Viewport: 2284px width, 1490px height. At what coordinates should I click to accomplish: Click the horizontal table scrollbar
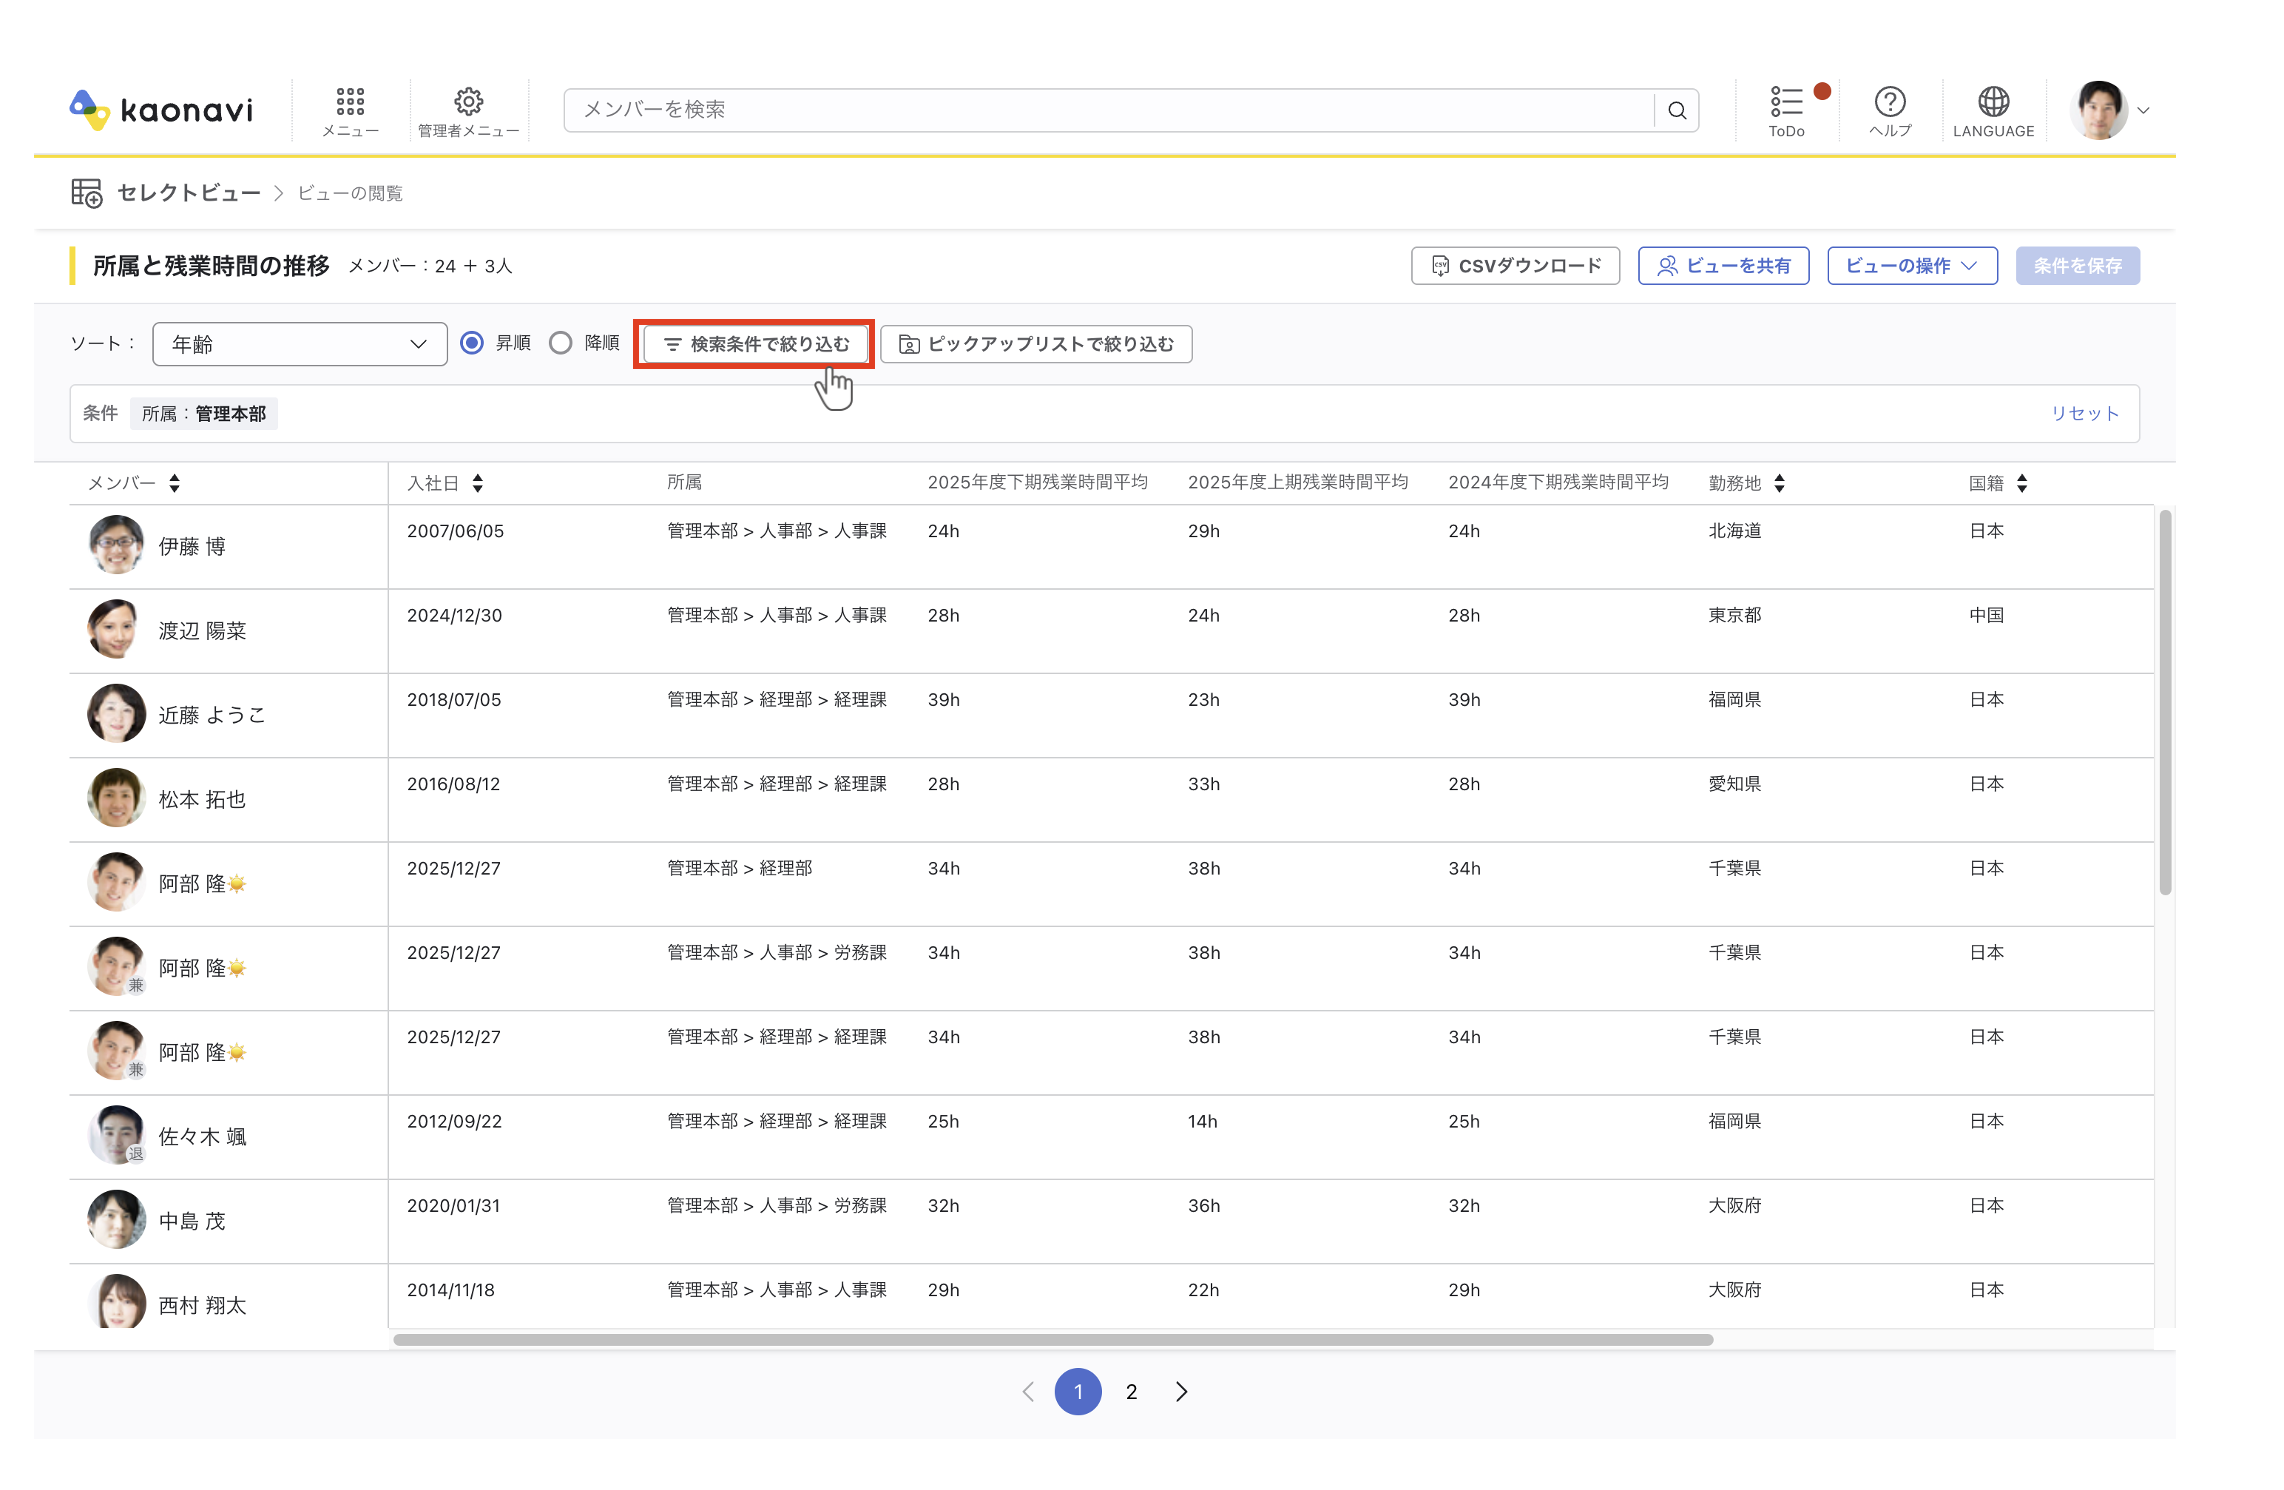(1053, 1340)
